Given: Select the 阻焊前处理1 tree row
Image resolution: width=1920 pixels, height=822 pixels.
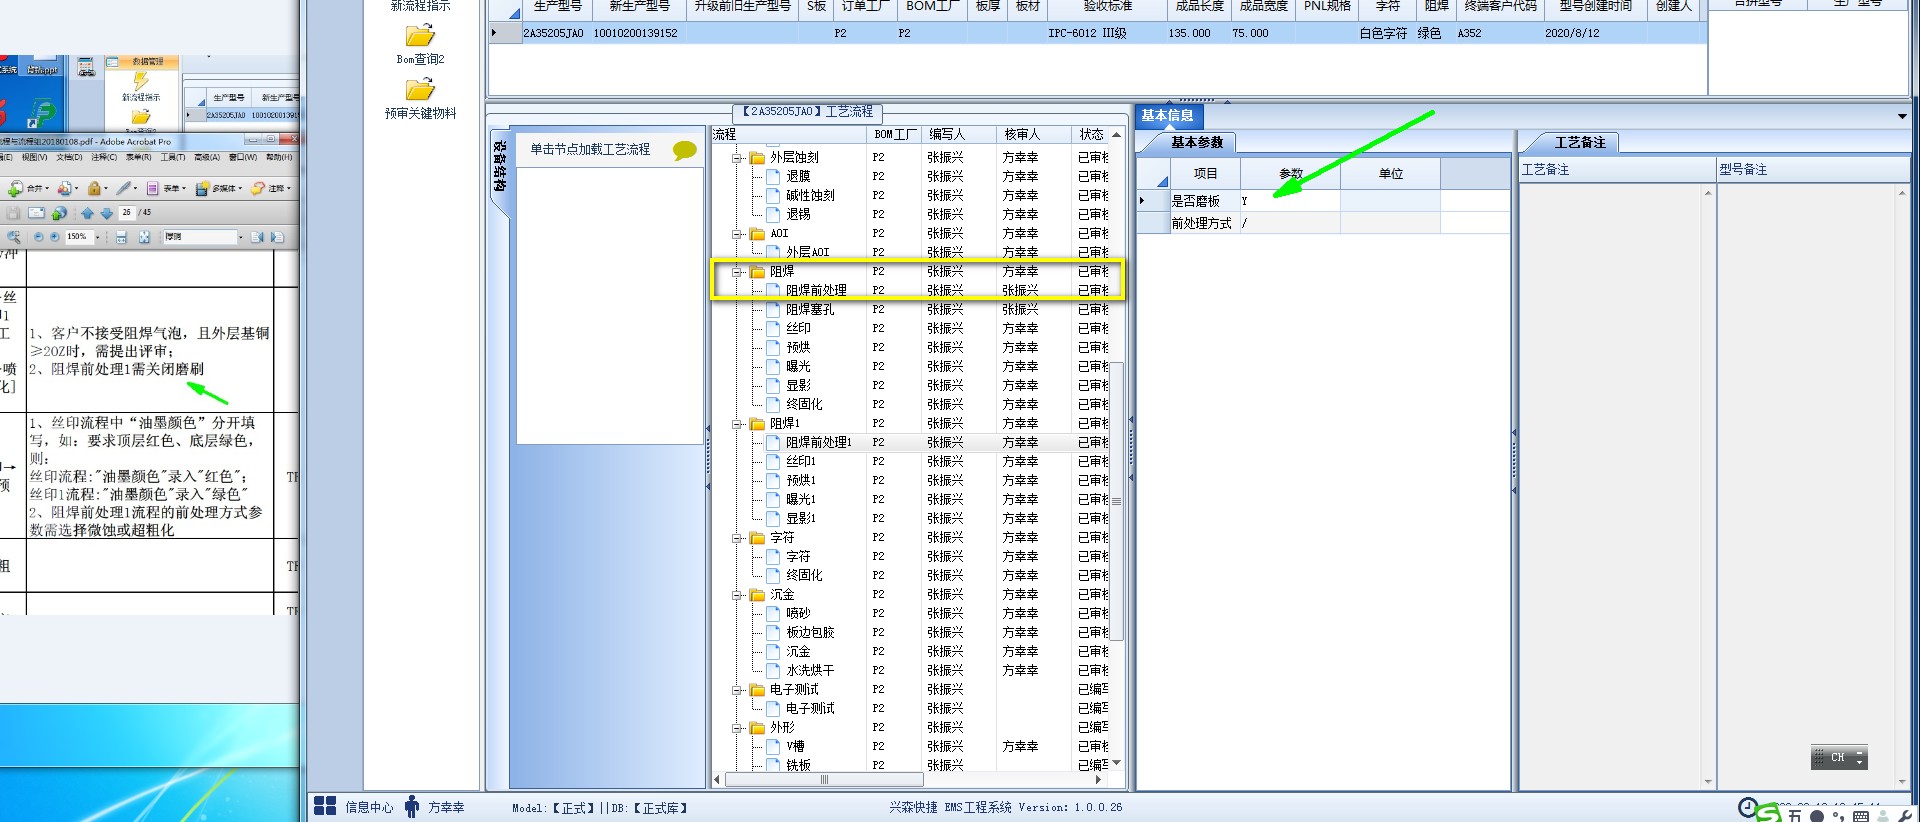Looking at the screenshot, I should point(818,442).
